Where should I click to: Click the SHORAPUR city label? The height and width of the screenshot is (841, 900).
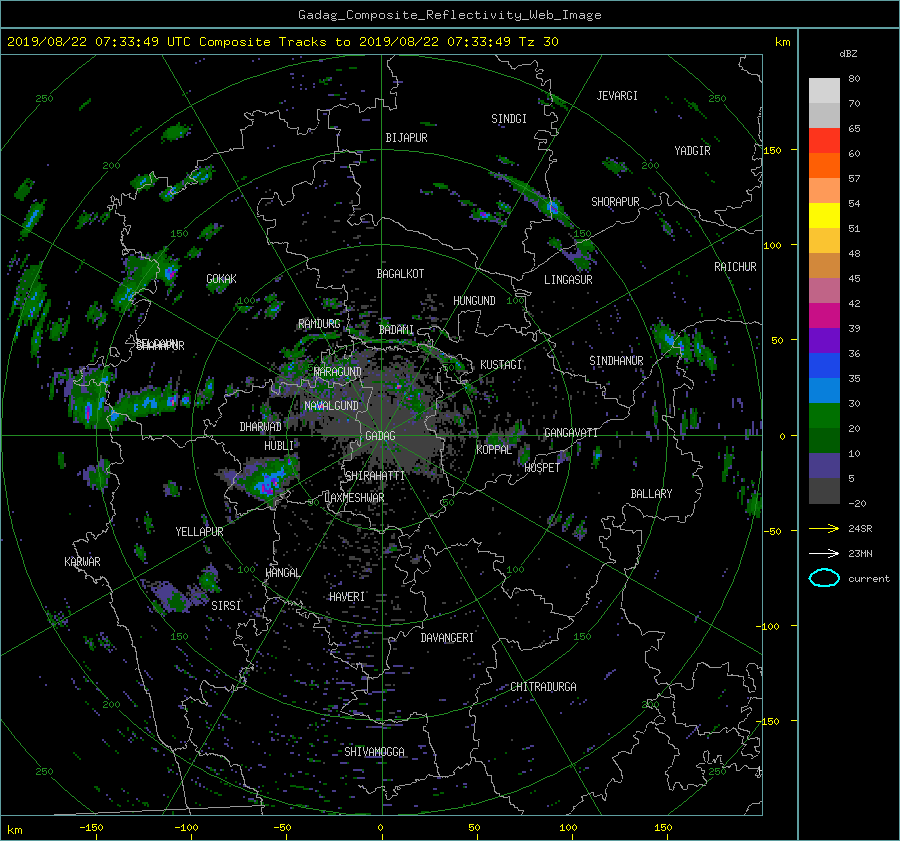coord(615,202)
